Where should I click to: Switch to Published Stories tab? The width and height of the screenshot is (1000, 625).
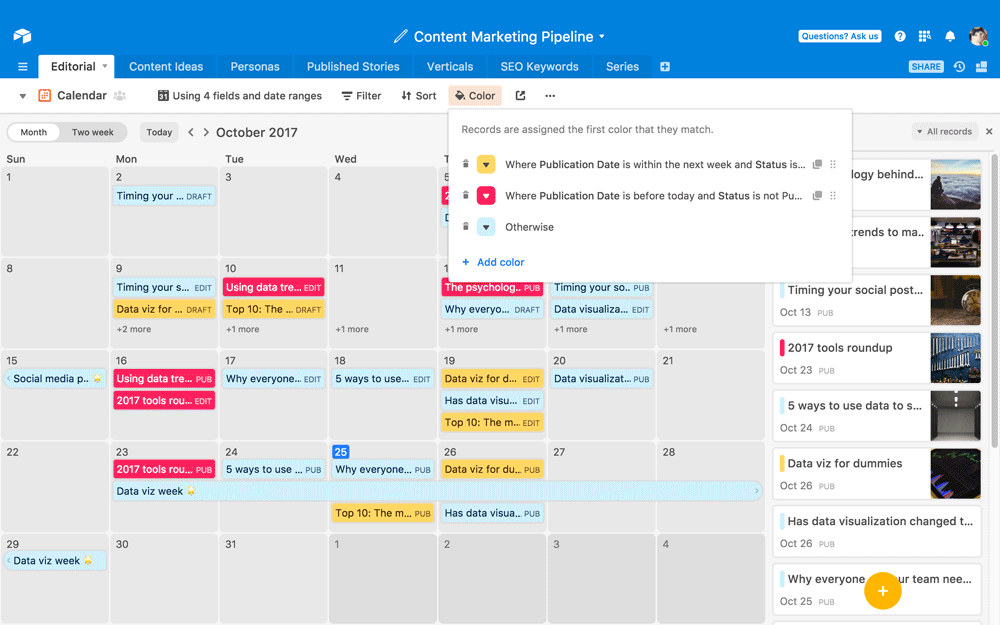click(353, 66)
